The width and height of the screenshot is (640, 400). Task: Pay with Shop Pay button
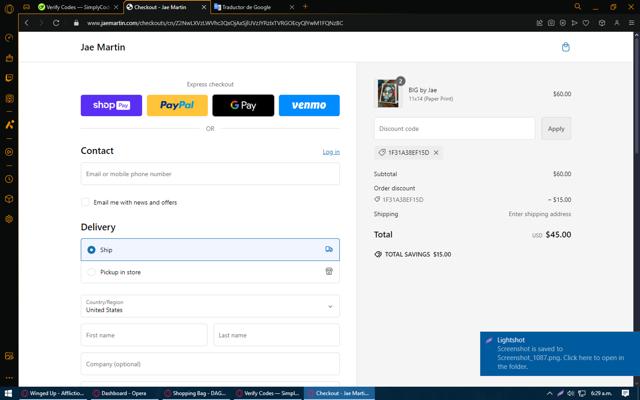pyautogui.click(x=111, y=105)
